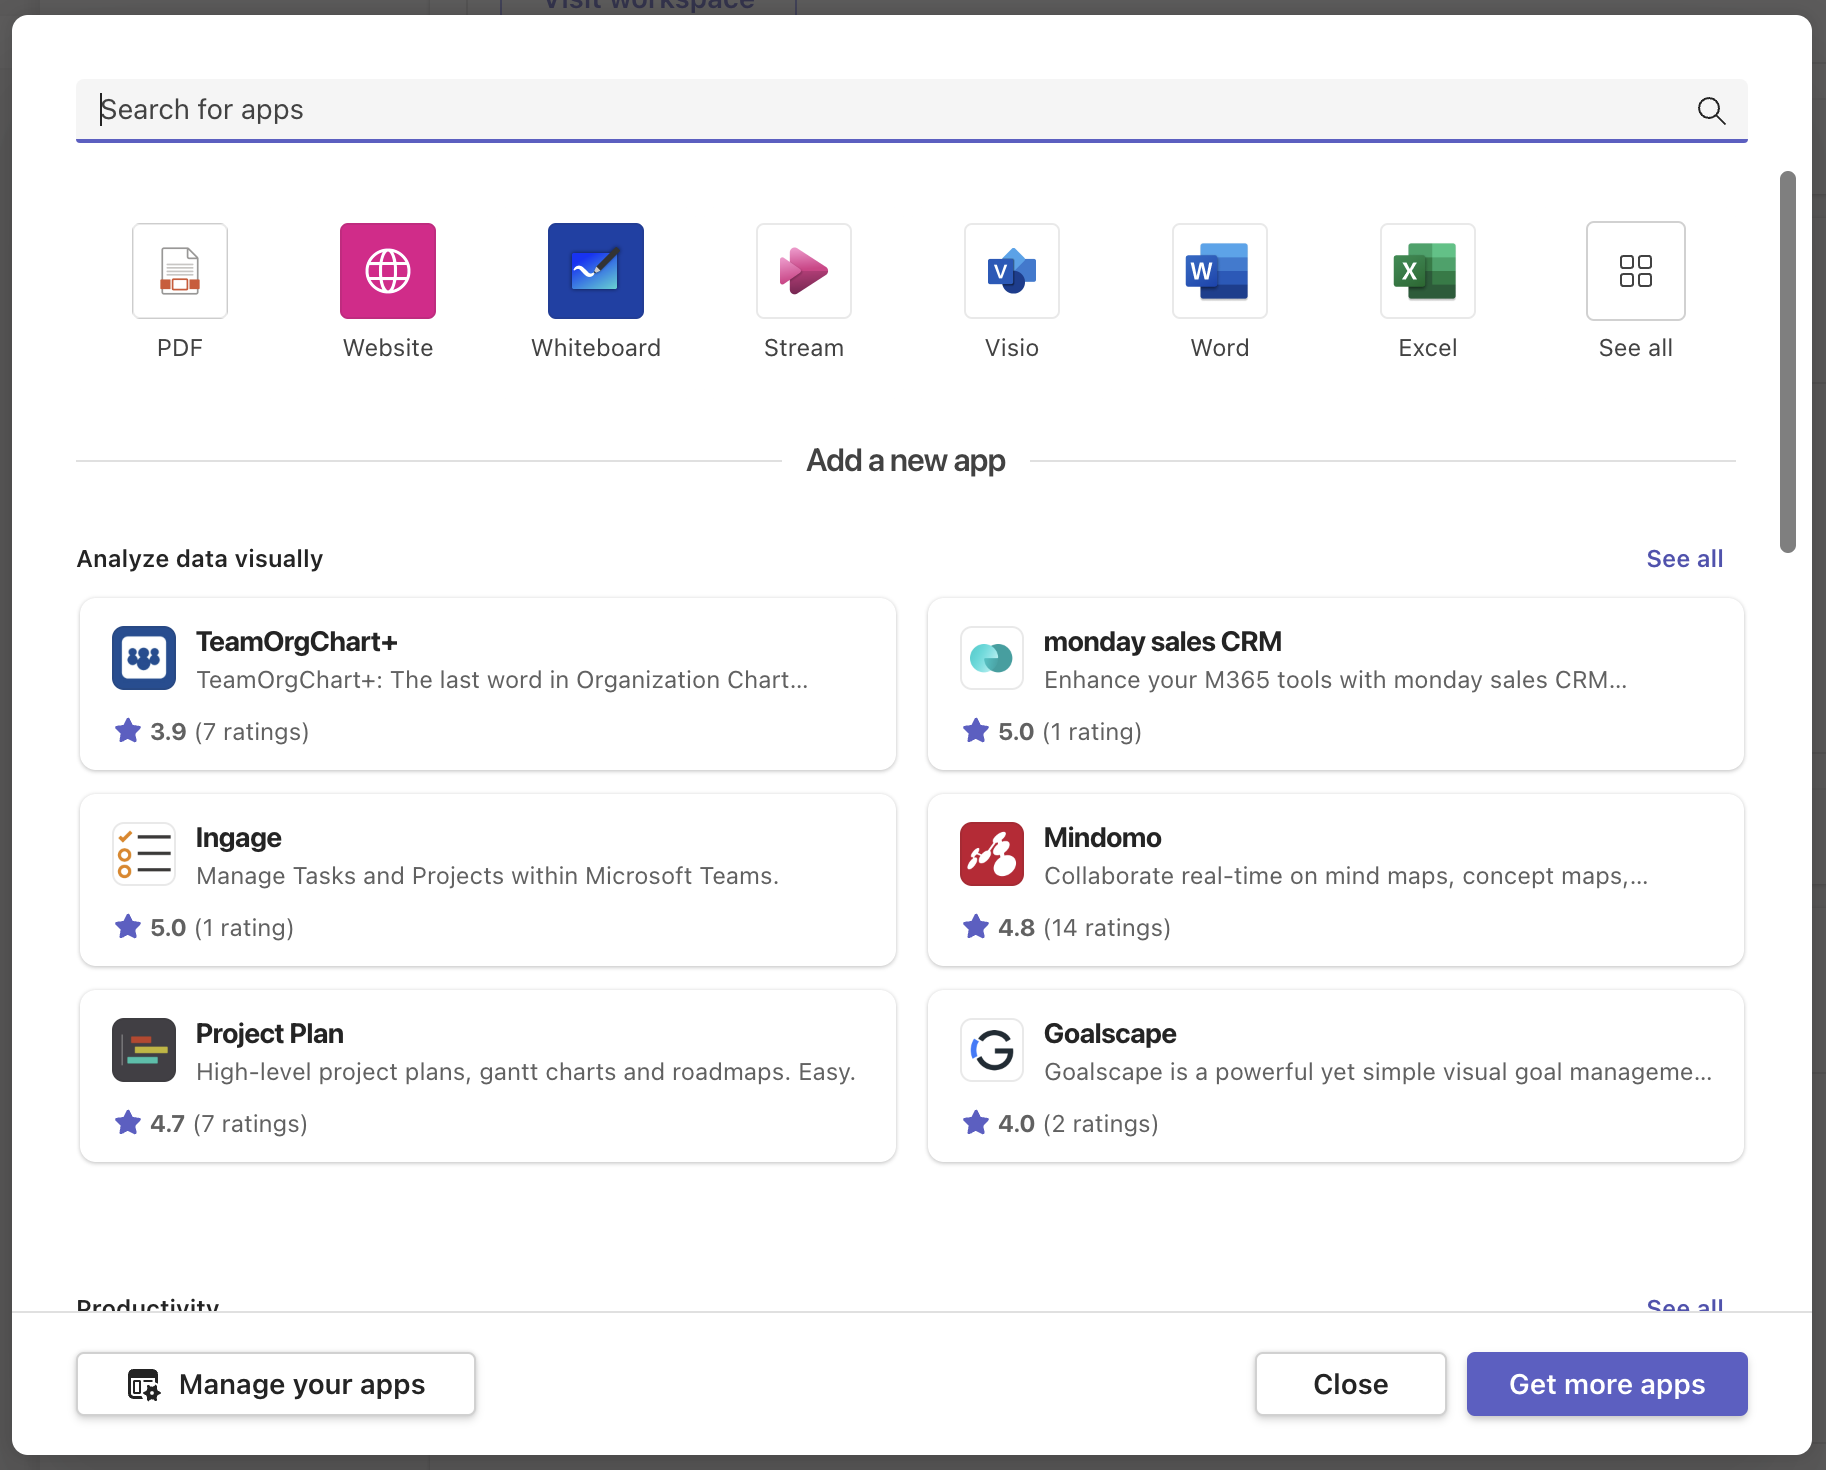Open the monday sales CRM title
This screenshot has height=1470, width=1826.
[x=1162, y=642]
